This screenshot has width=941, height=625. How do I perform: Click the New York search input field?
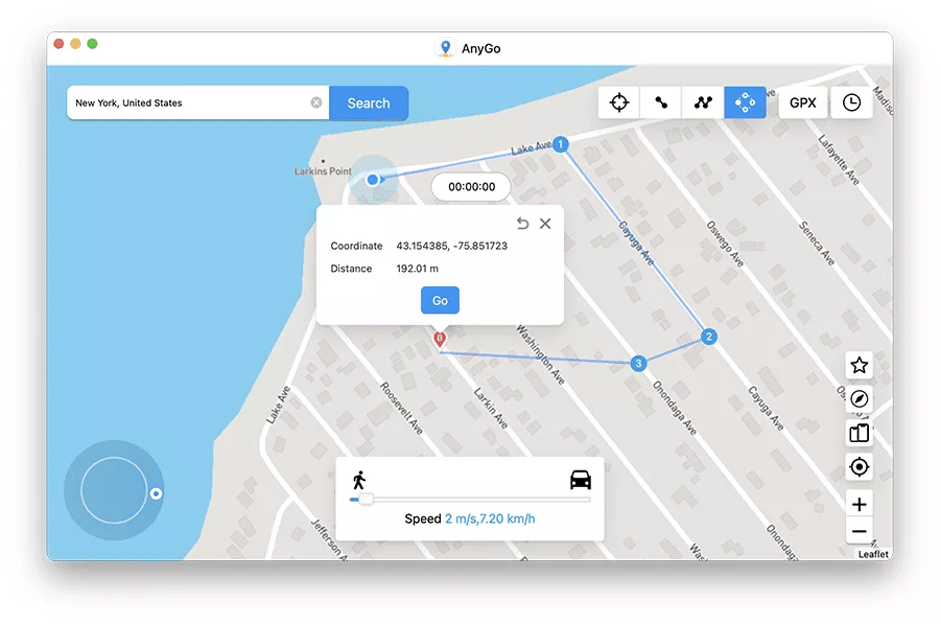(x=190, y=103)
